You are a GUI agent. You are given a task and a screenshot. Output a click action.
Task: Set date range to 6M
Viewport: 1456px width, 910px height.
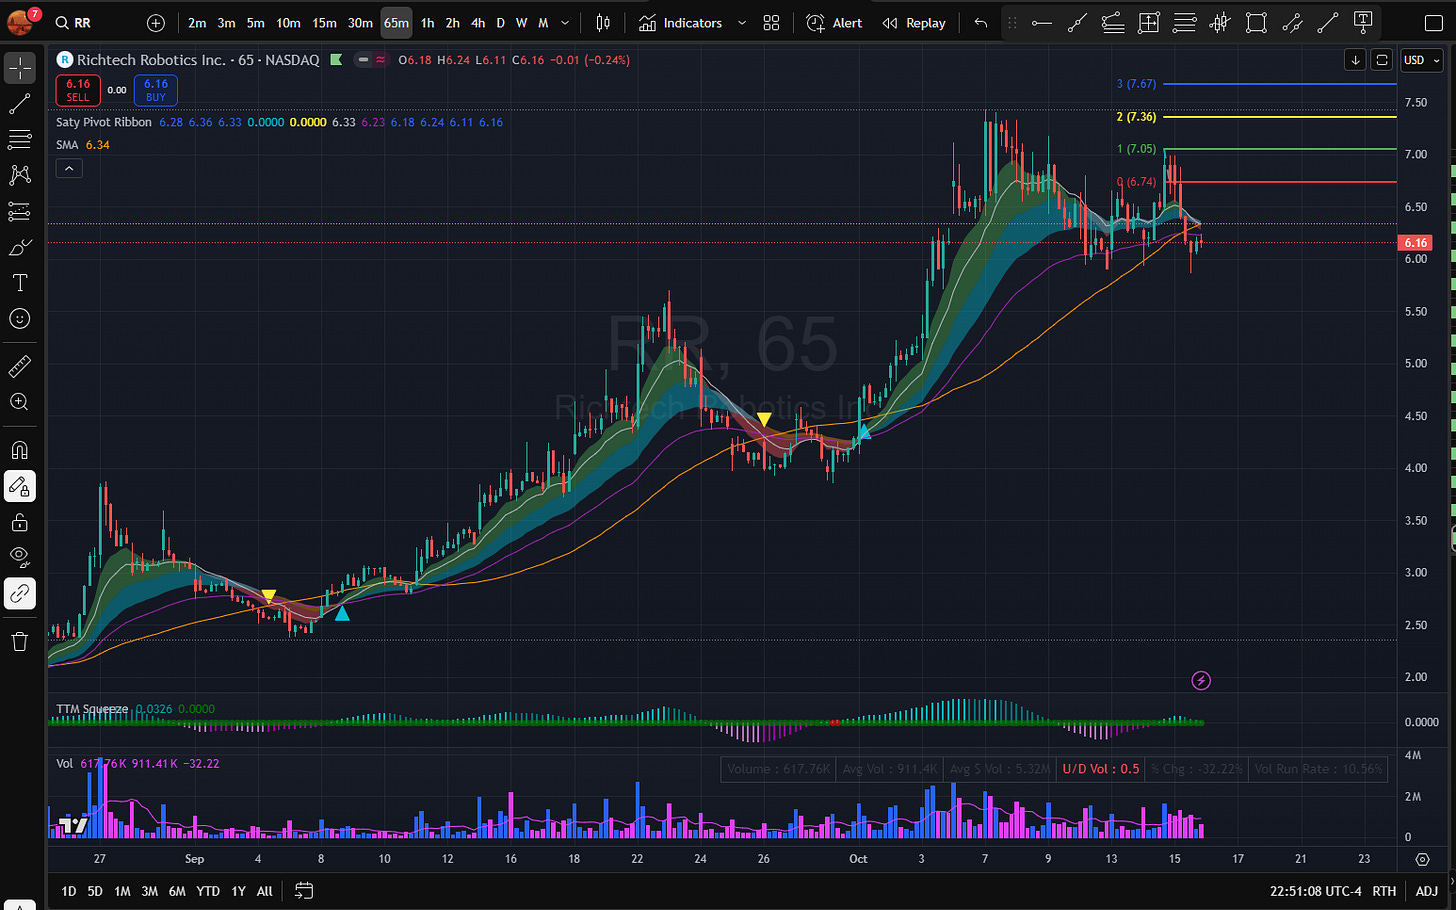point(177,891)
